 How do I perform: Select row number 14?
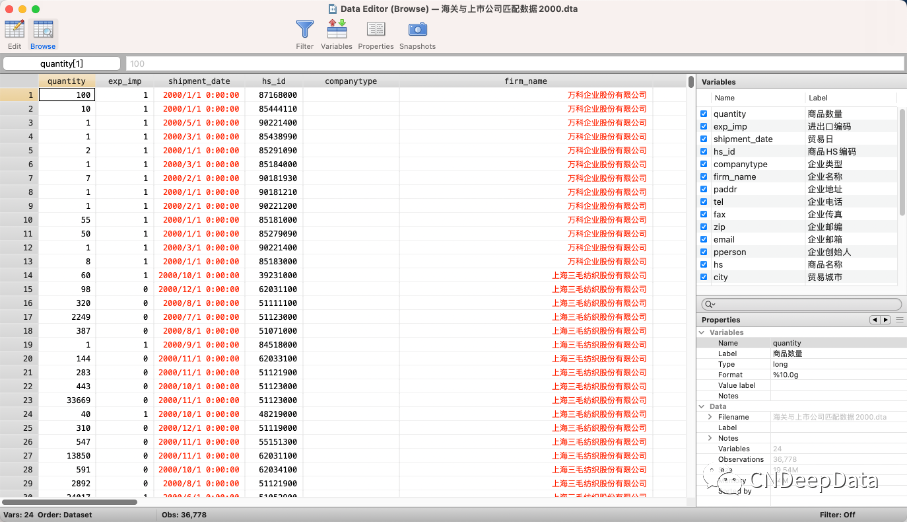click(x=19, y=275)
